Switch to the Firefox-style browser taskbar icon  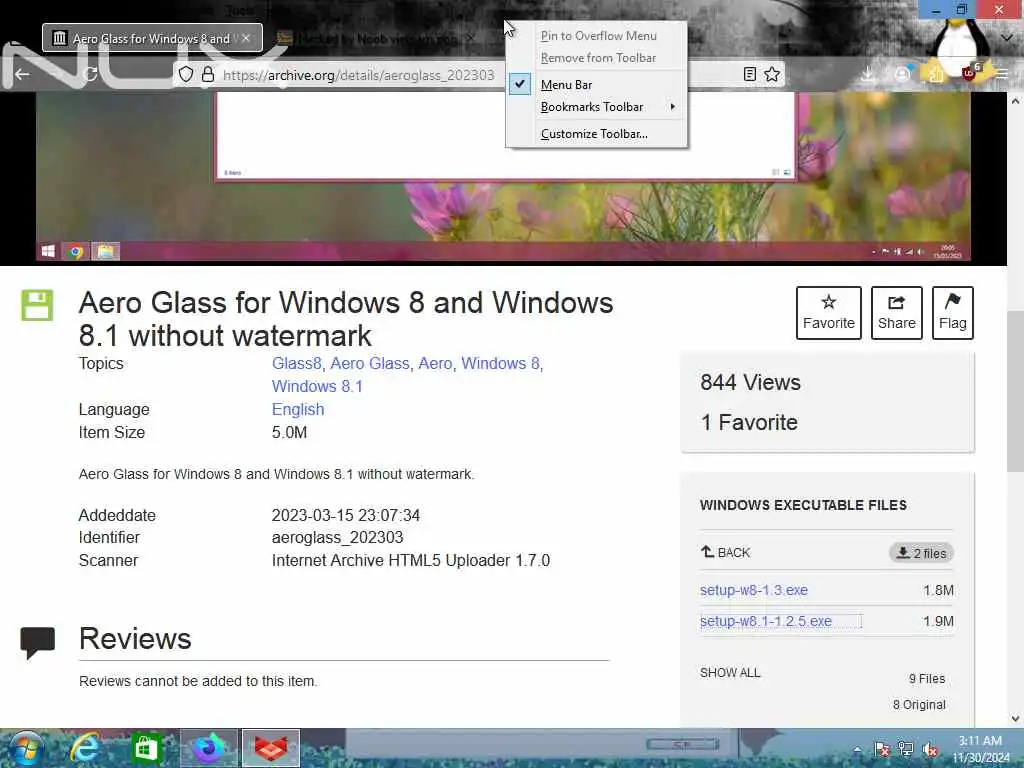(209, 748)
